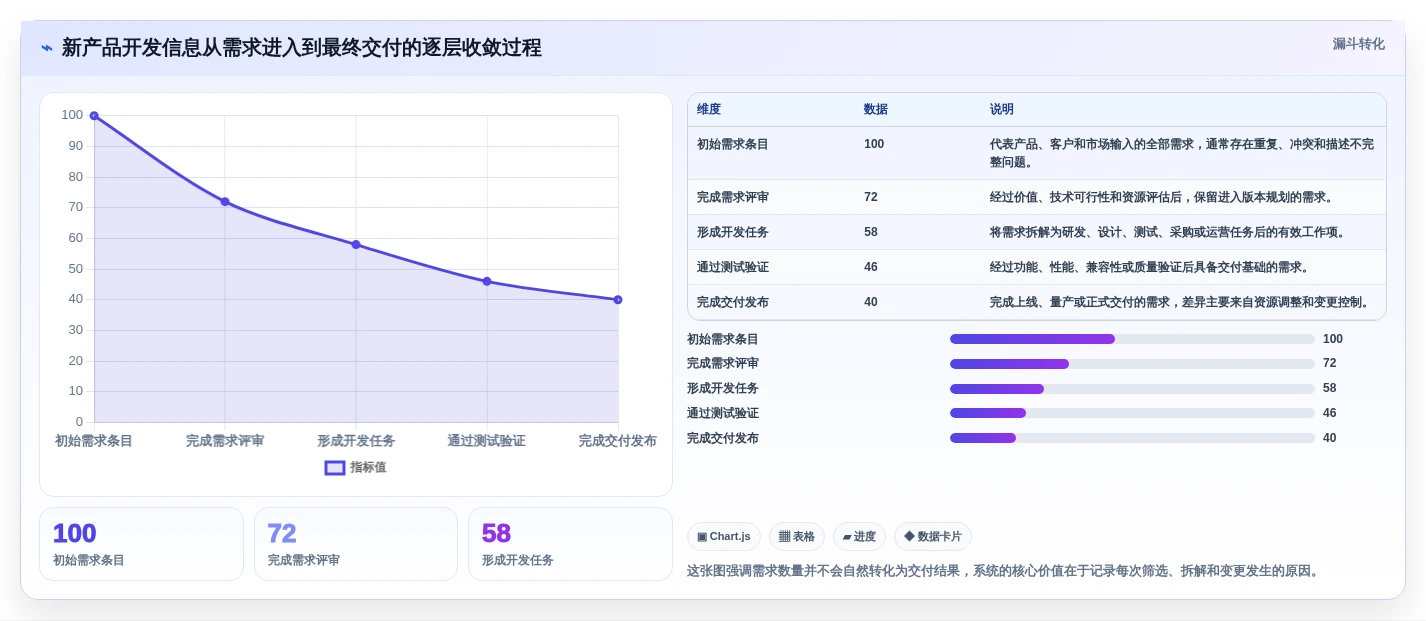Click the 指标值 legend label
The width and height of the screenshot is (1426, 621).
click(x=368, y=467)
